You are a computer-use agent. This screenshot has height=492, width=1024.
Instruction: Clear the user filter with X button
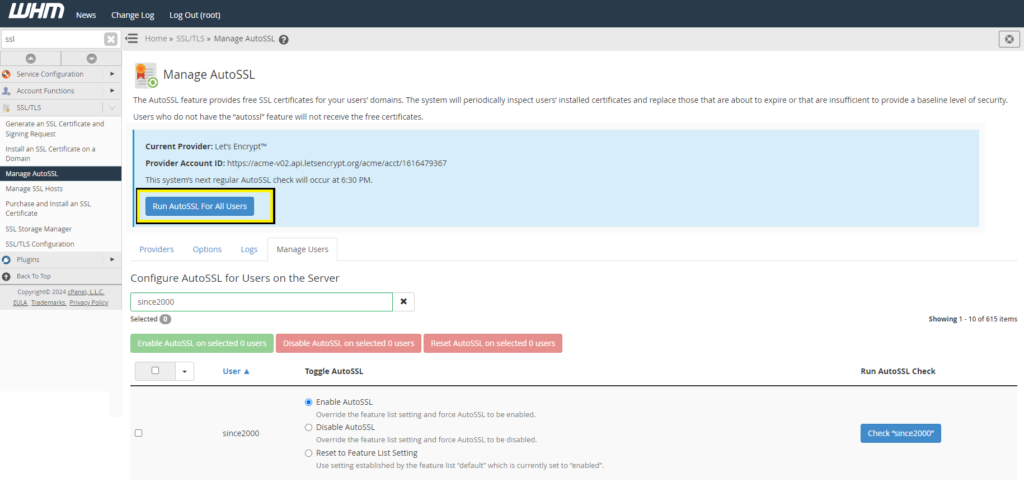(404, 301)
